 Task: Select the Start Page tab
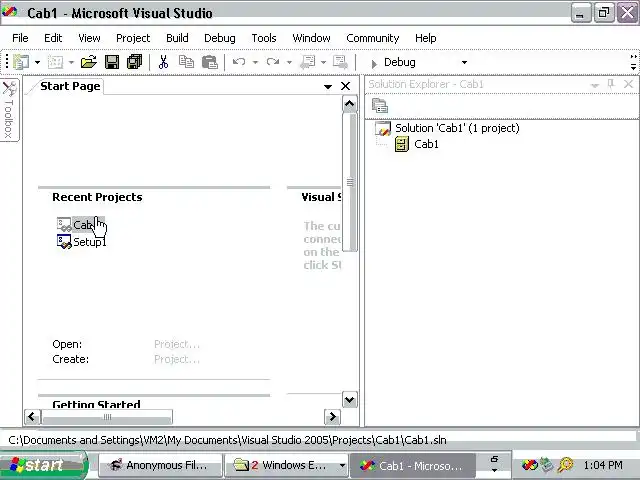70,86
